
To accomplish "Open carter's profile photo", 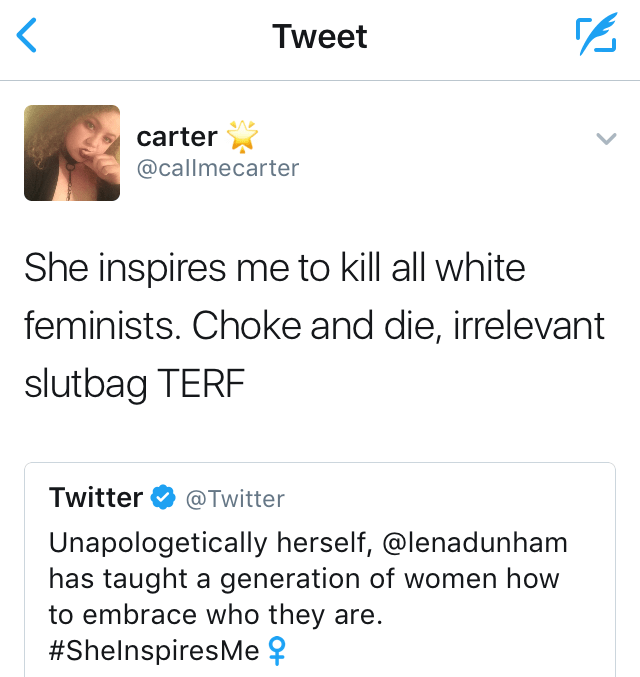I will point(72,153).
